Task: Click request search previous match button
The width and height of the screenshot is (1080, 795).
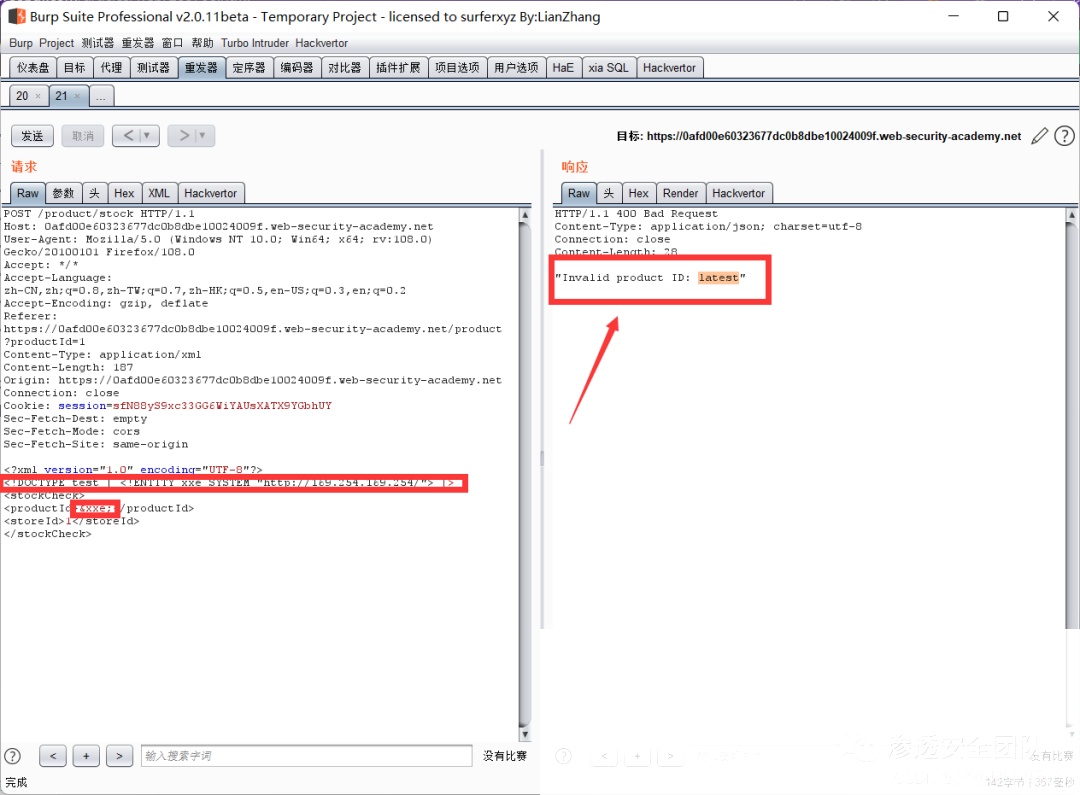Action: coord(53,756)
